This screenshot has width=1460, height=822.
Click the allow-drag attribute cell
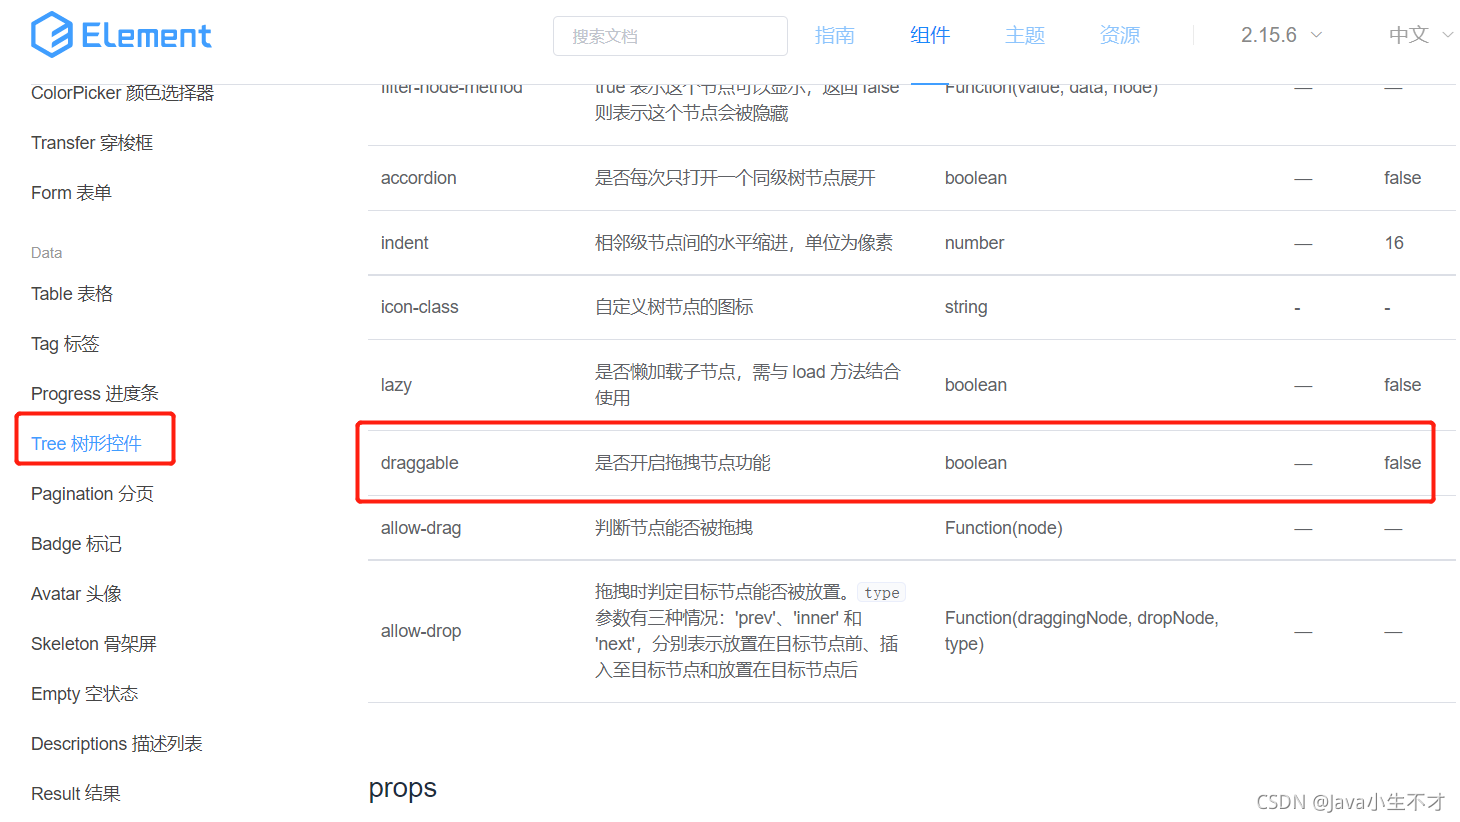click(x=421, y=528)
